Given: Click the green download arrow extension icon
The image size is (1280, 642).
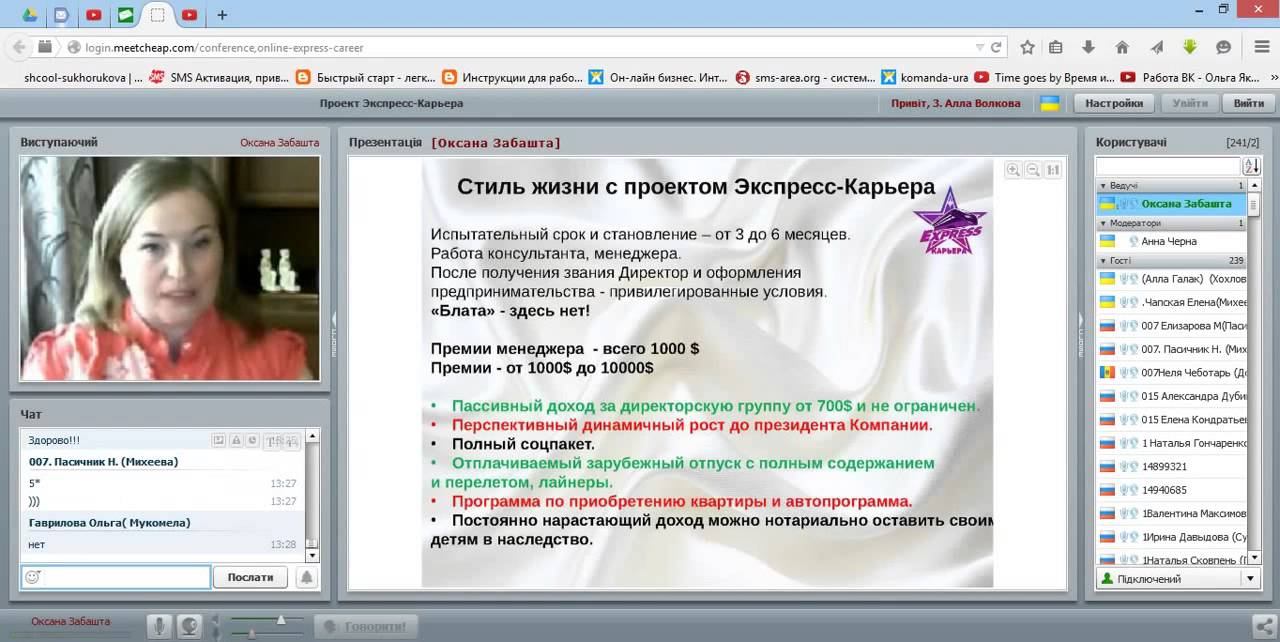Looking at the screenshot, I should 1190,47.
